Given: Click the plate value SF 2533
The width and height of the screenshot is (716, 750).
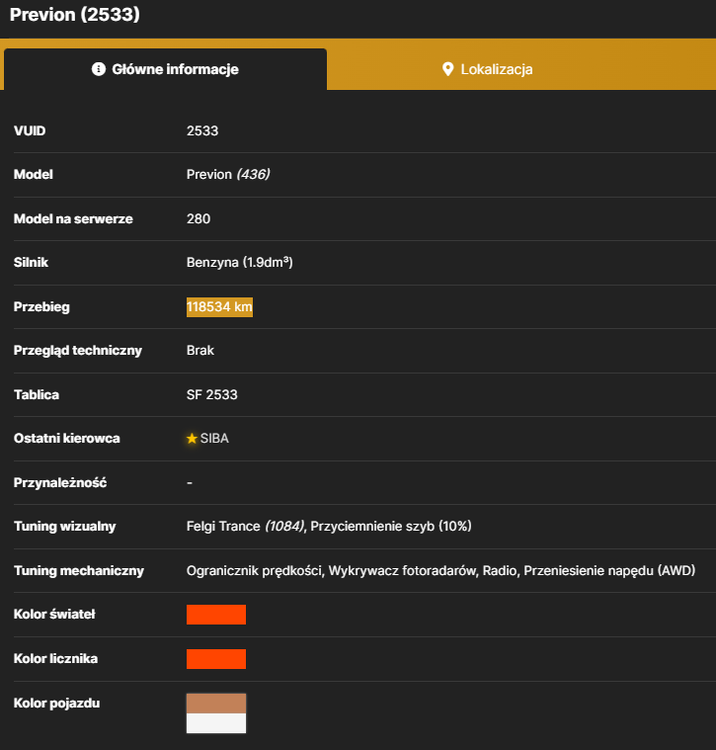Looking at the screenshot, I should pos(212,395).
